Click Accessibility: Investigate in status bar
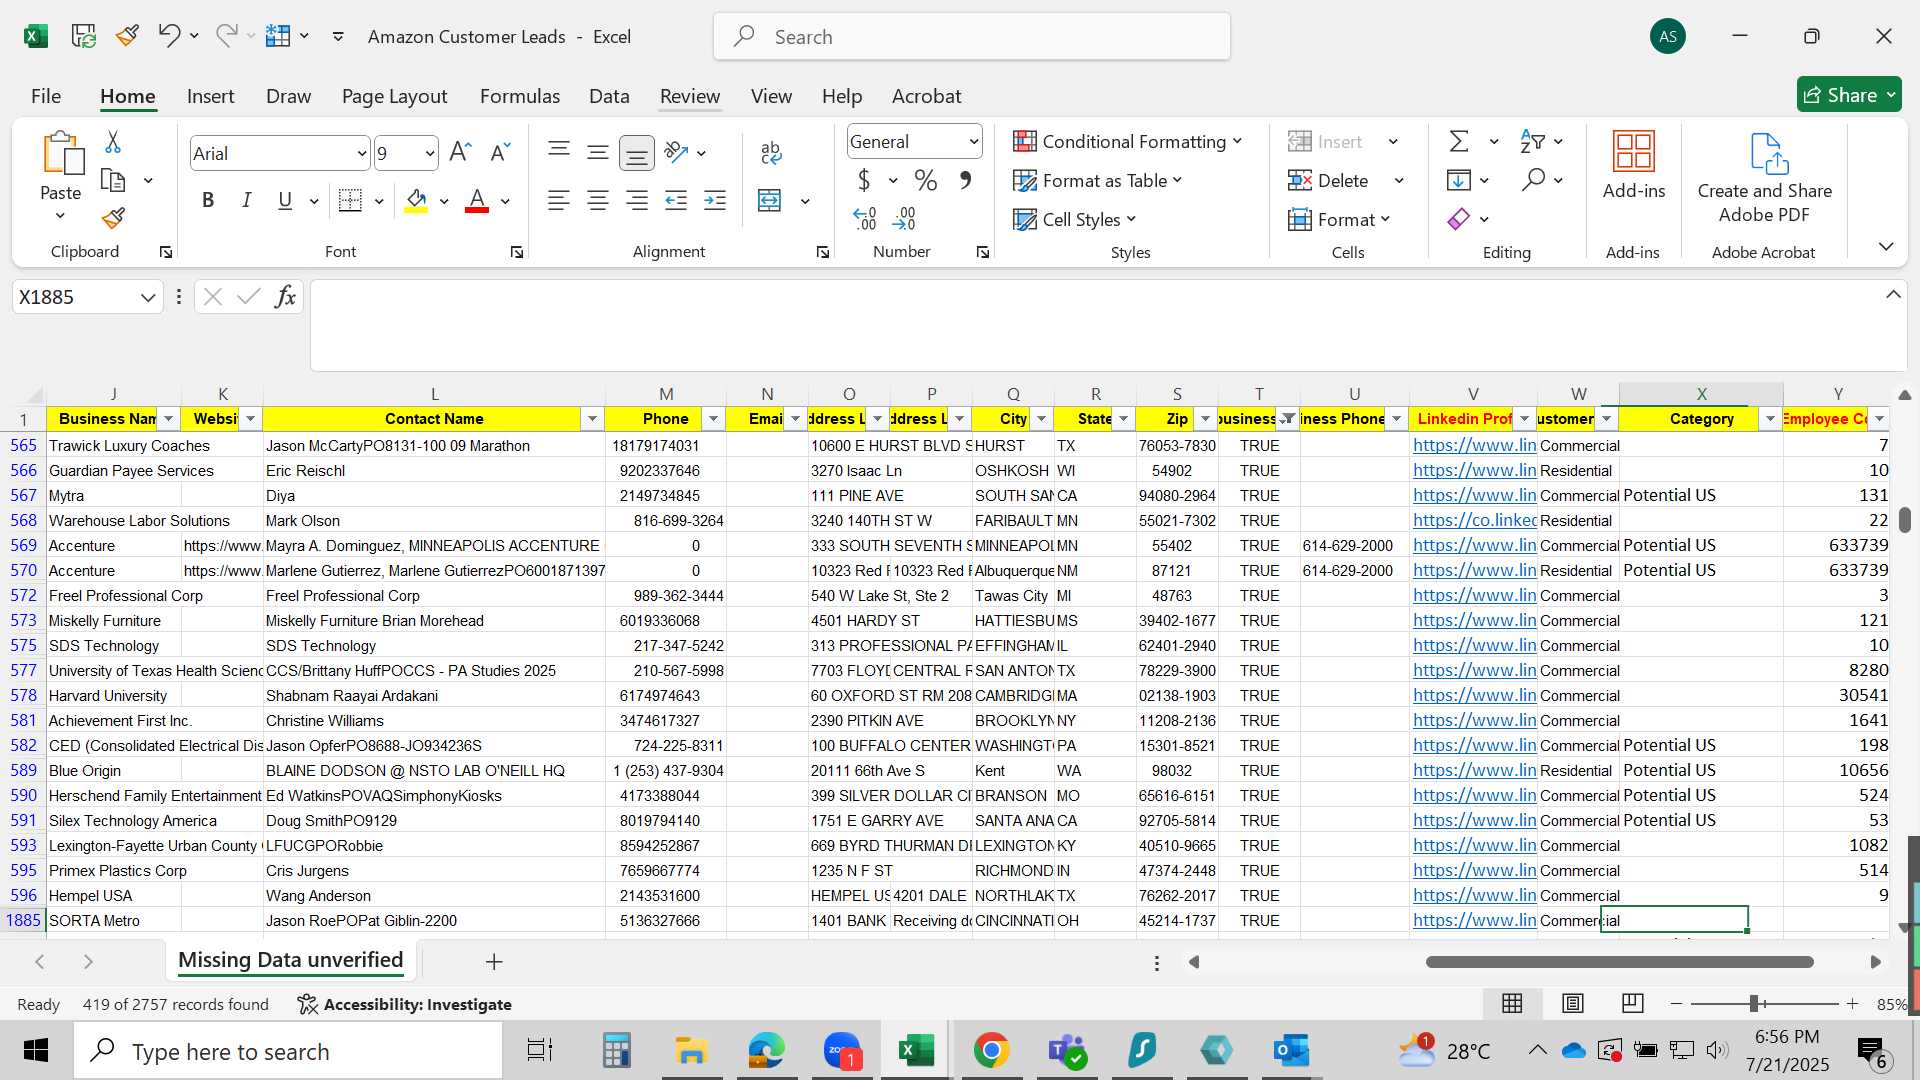This screenshot has height=1080, width=1920. pyautogui.click(x=405, y=1004)
